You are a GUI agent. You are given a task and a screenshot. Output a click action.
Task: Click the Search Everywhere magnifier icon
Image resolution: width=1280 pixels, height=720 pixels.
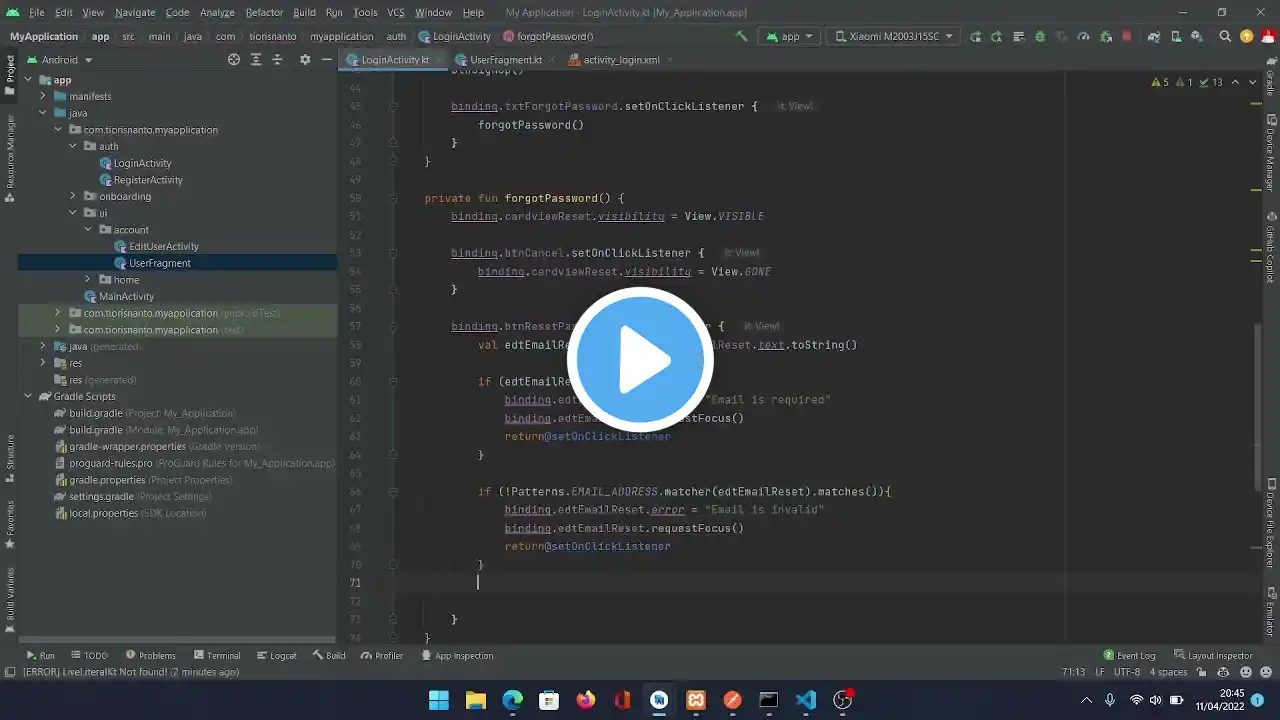click(1225, 36)
